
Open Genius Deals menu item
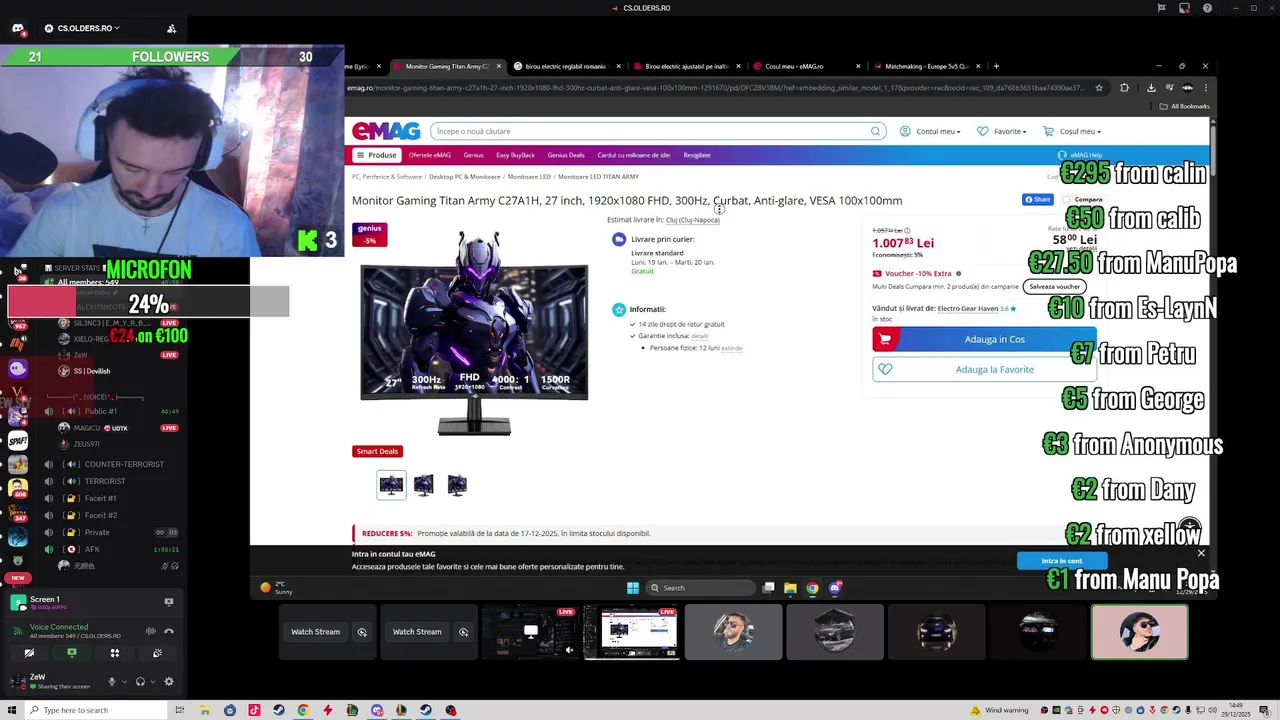[565, 155]
